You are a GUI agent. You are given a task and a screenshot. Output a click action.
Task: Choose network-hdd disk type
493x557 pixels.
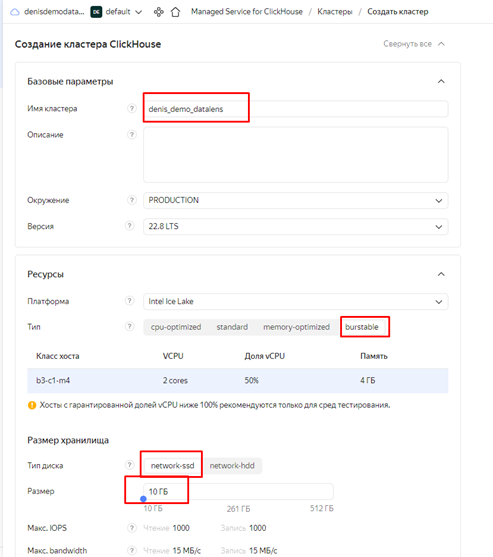coord(232,466)
